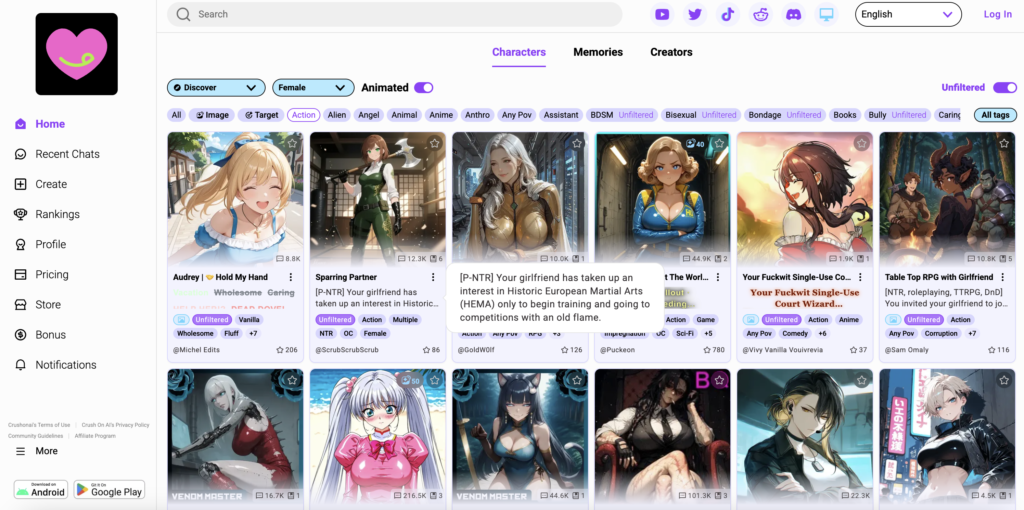The image size is (1024, 510).
Task: Open Crushon.ai's Terms of Use link
Action: (39, 425)
